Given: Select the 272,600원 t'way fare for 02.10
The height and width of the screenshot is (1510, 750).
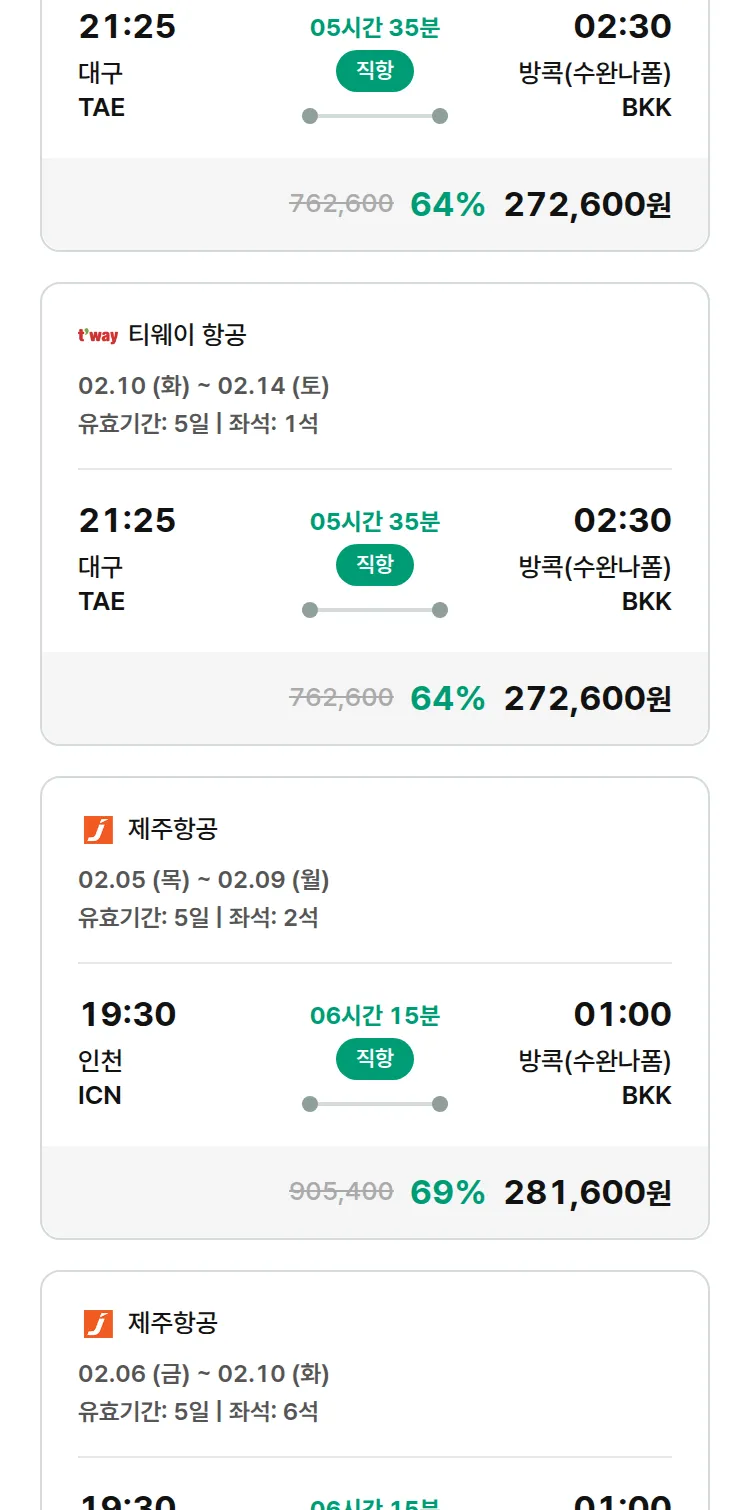Looking at the screenshot, I should (x=587, y=699).
